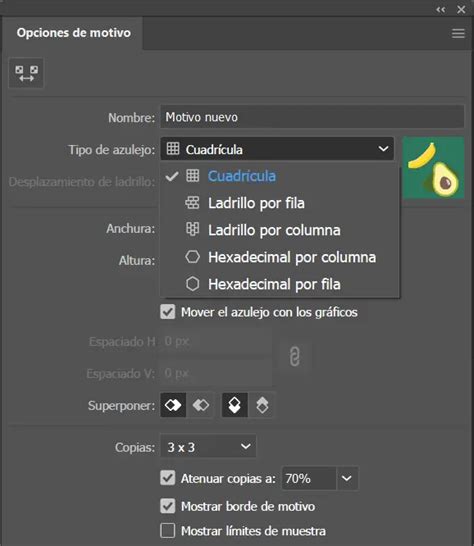Select the Bottom in Front overlap icon
This screenshot has width=474, height=546.
pyautogui.click(x=262, y=405)
